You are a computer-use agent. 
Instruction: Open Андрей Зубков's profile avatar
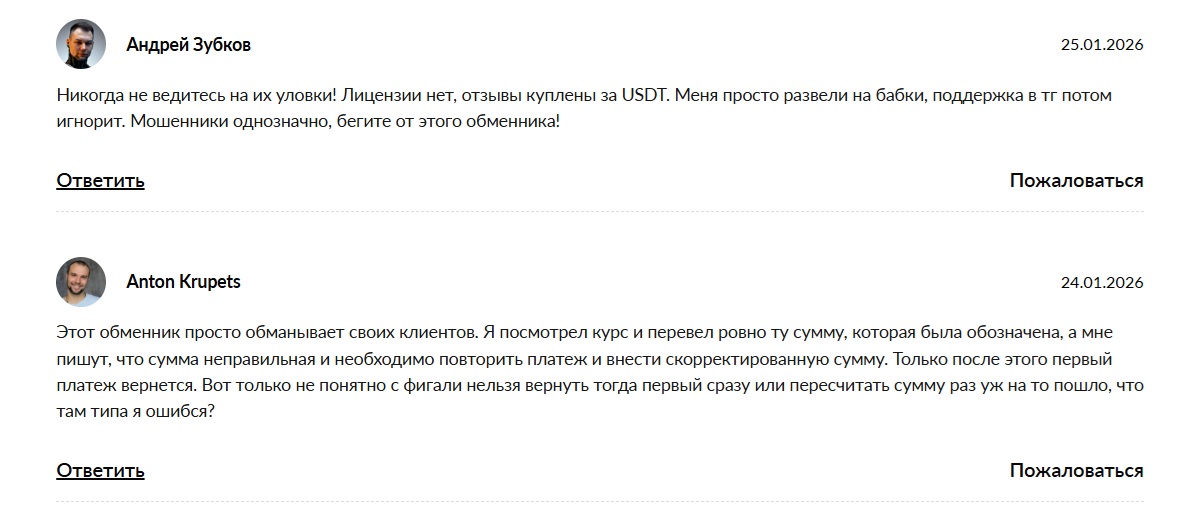[81, 45]
